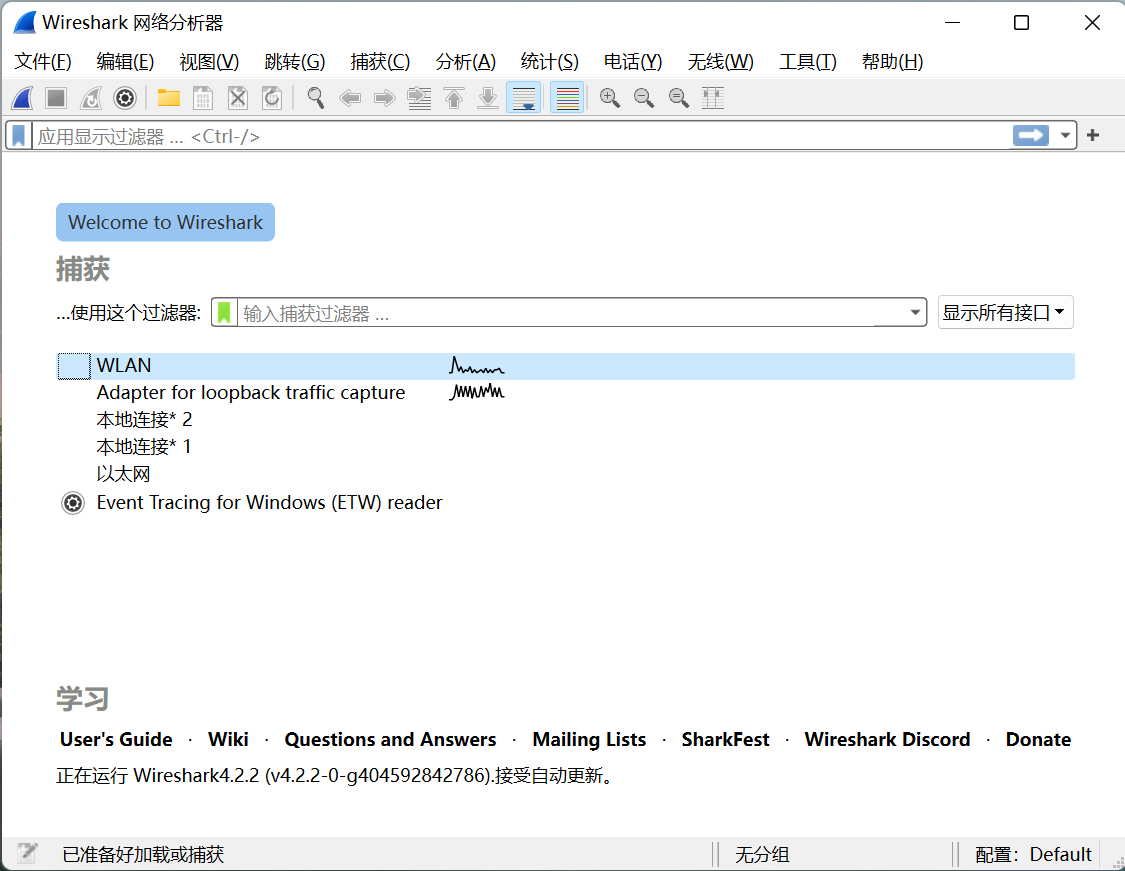Reset text zoom to normal size
The width and height of the screenshot is (1125, 871).
679,98
